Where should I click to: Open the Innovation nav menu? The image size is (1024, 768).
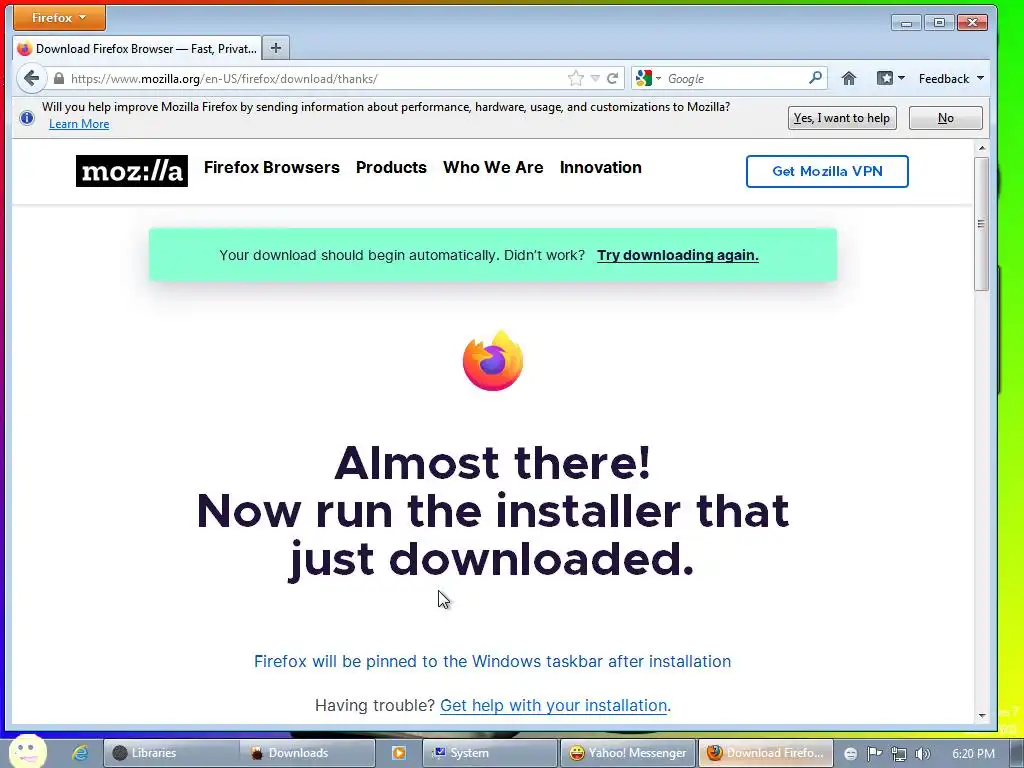pyautogui.click(x=601, y=167)
